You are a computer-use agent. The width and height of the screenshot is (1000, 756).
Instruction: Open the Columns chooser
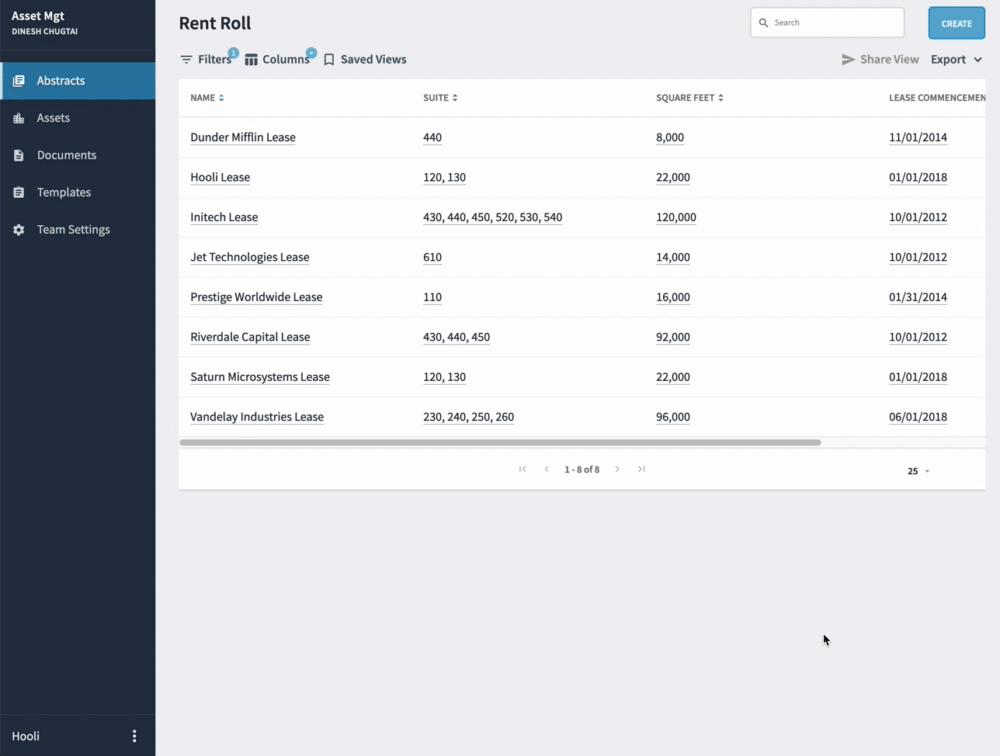pos(277,59)
